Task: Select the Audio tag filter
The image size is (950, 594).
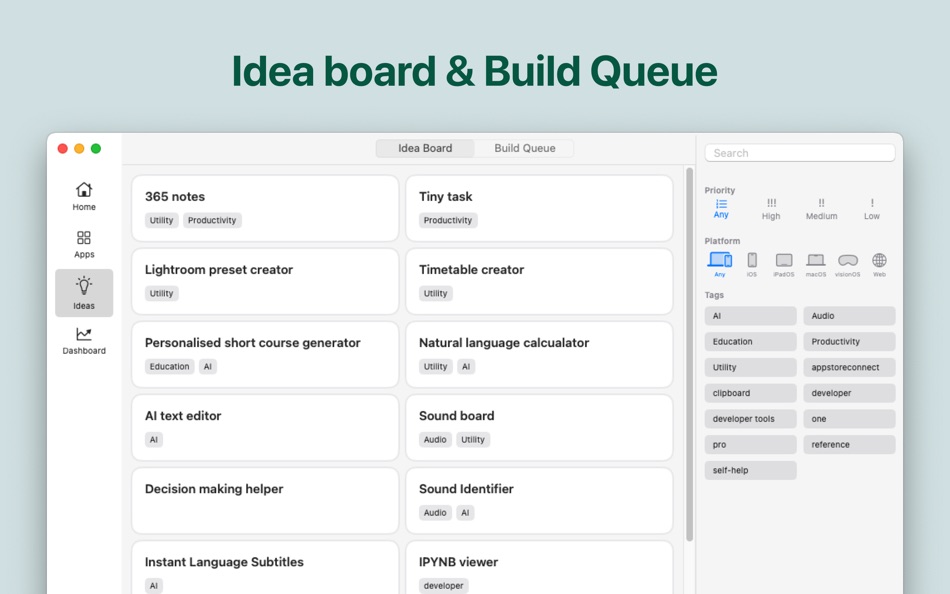Action: pos(849,315)
